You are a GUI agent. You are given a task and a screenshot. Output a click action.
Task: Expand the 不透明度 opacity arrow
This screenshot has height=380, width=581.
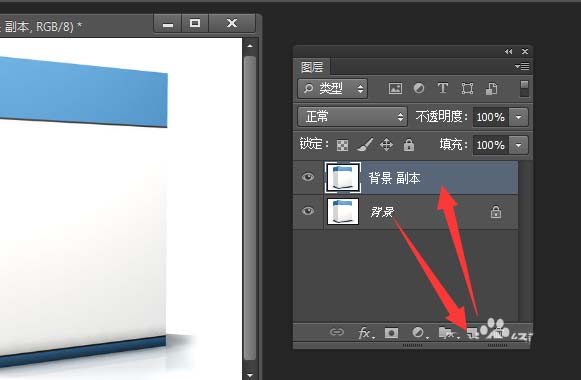[518, 117]
